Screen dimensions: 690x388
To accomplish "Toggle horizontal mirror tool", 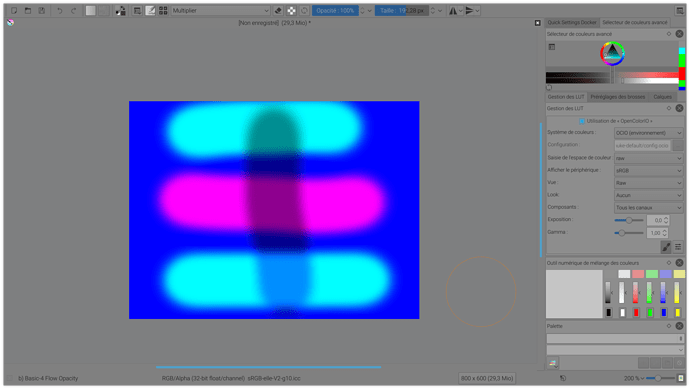I will (x=453, y=11).
